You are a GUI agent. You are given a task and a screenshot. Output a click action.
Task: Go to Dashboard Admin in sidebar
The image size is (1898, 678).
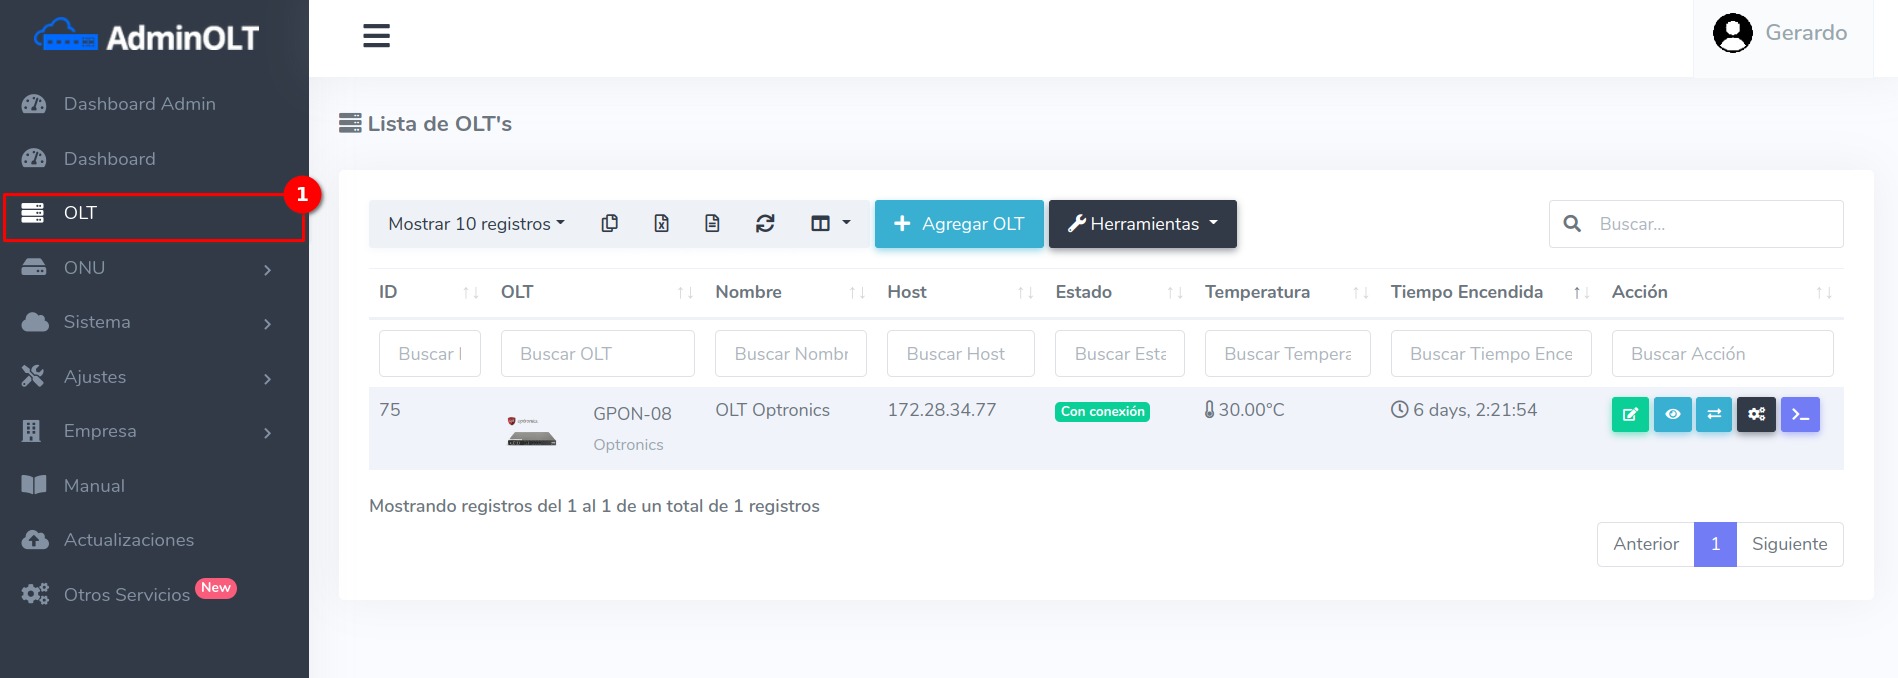(x=139, y=104)
